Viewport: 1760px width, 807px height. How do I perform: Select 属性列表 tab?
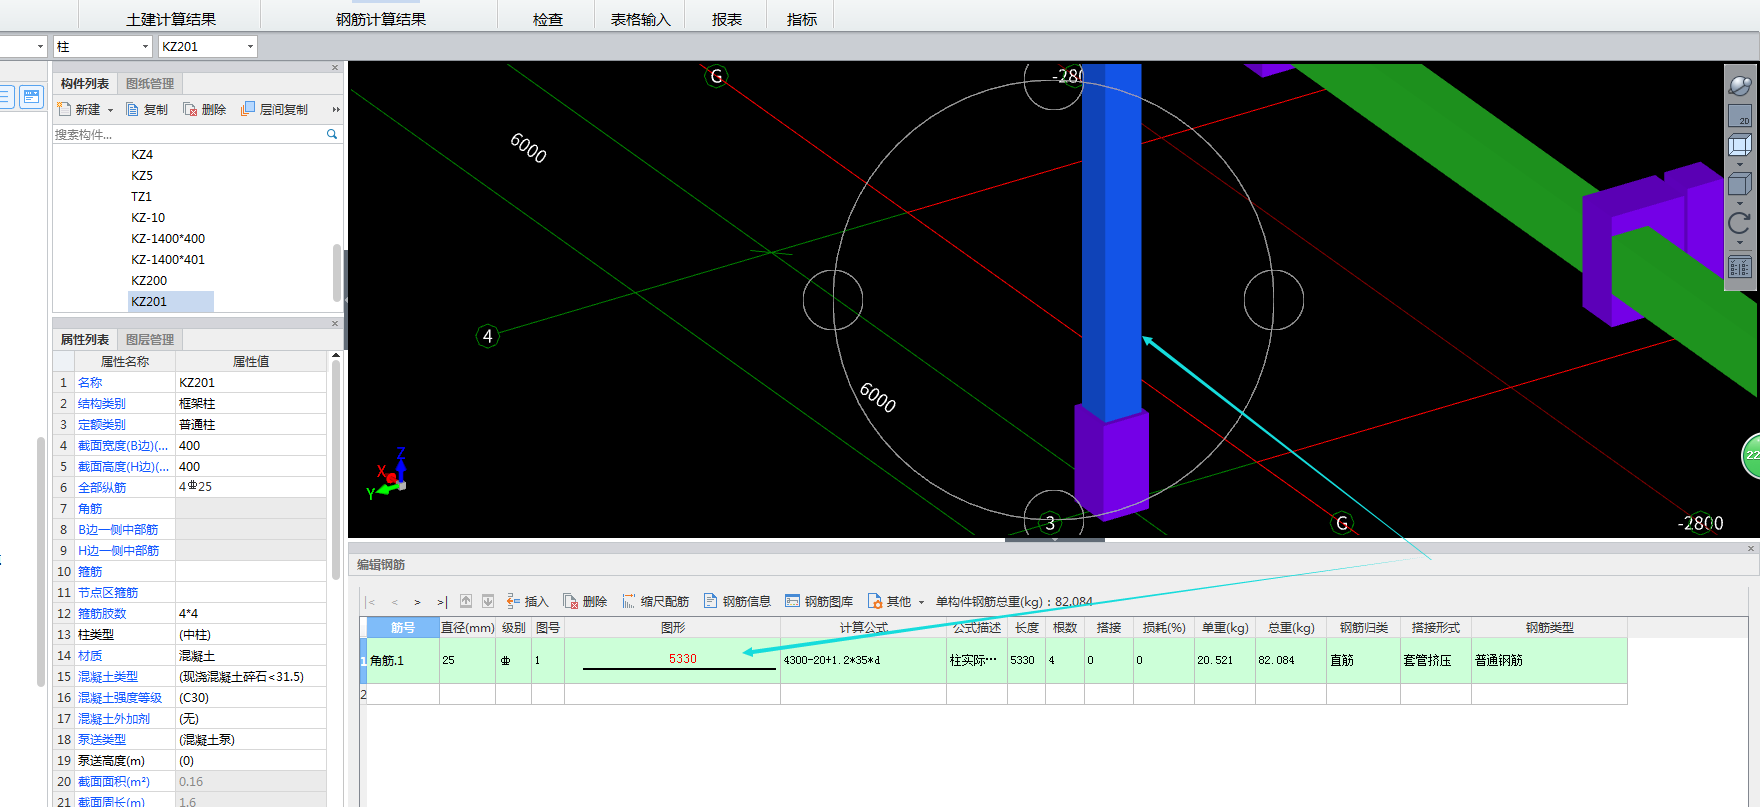click(85, 340)
